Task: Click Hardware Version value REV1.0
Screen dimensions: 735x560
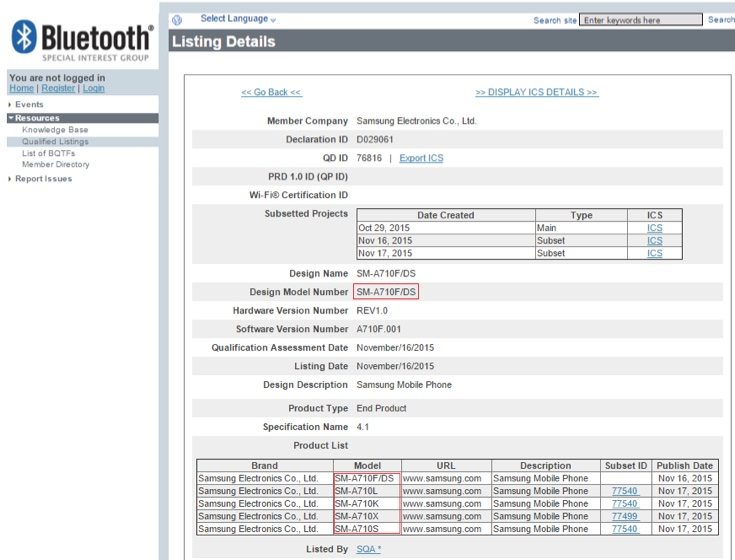Action: click(372, 311)
